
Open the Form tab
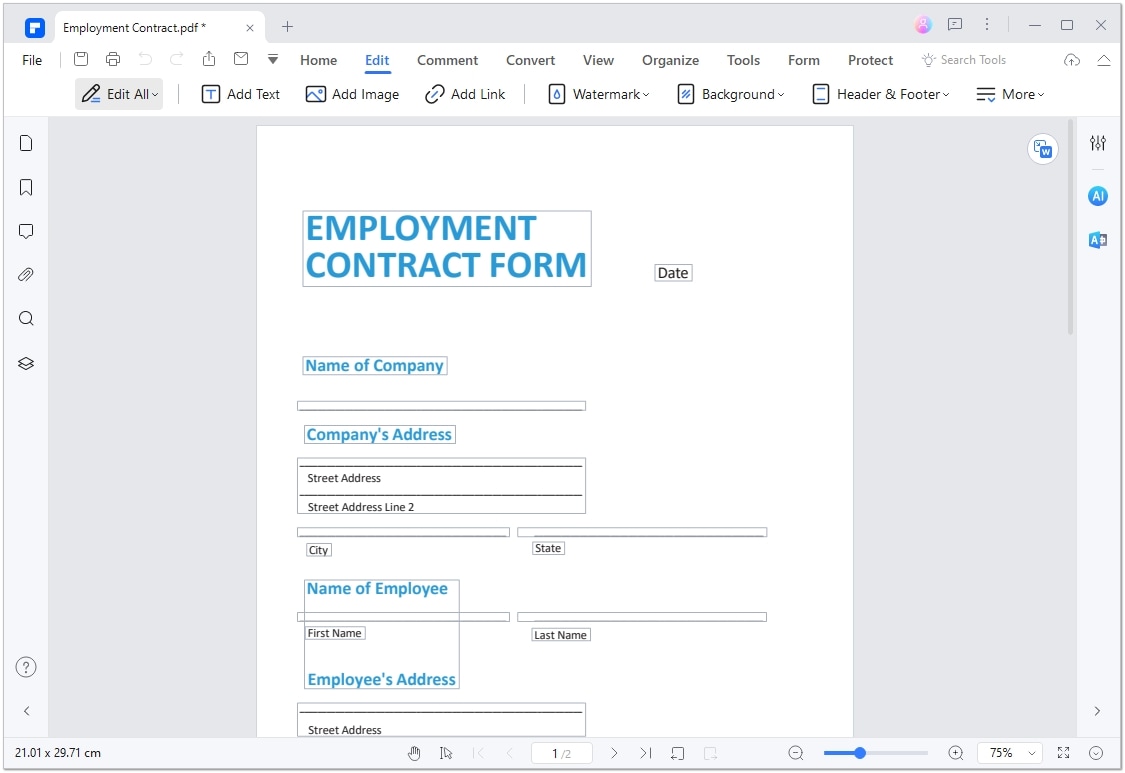click(x=804, y=60)
